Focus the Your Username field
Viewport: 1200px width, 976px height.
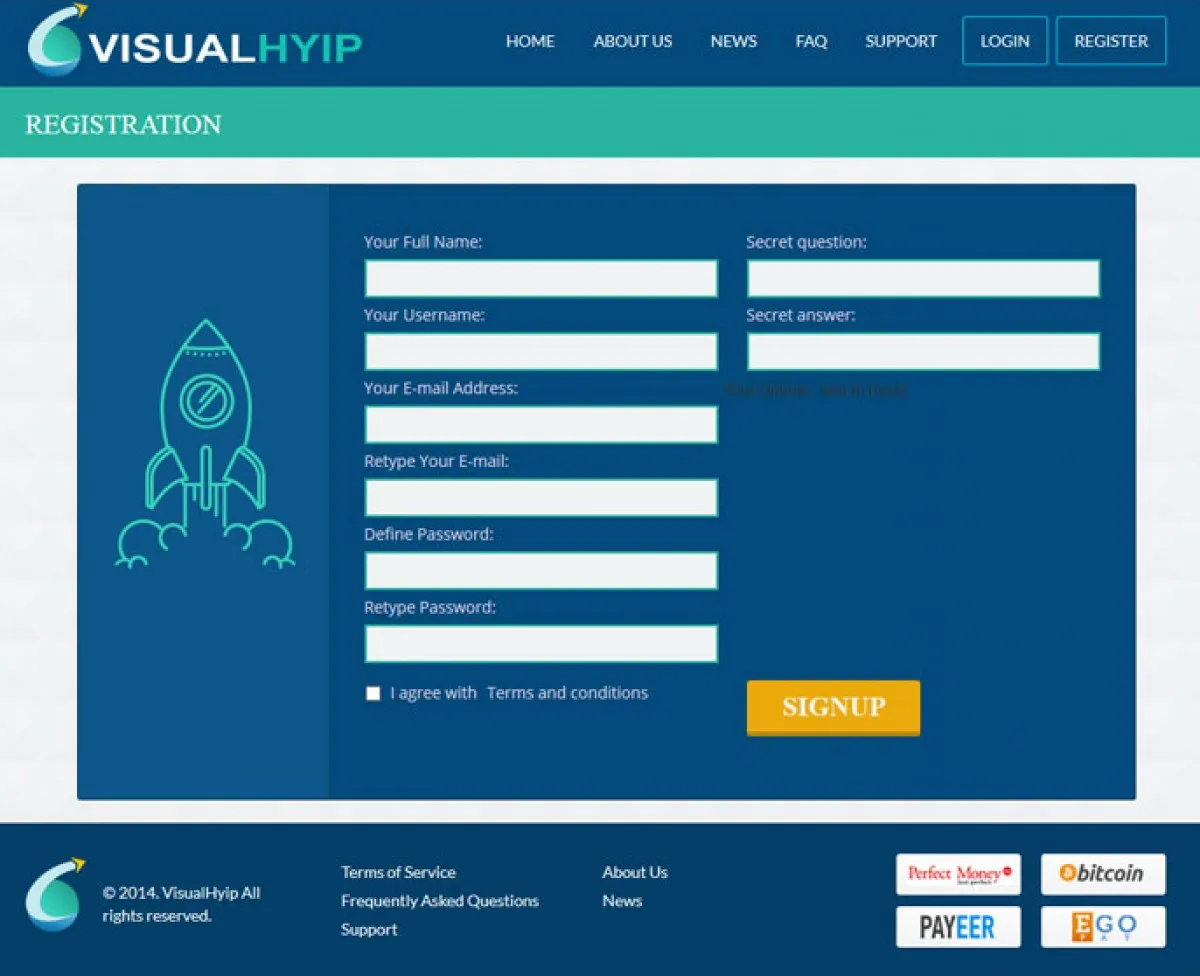pos(541,351)
